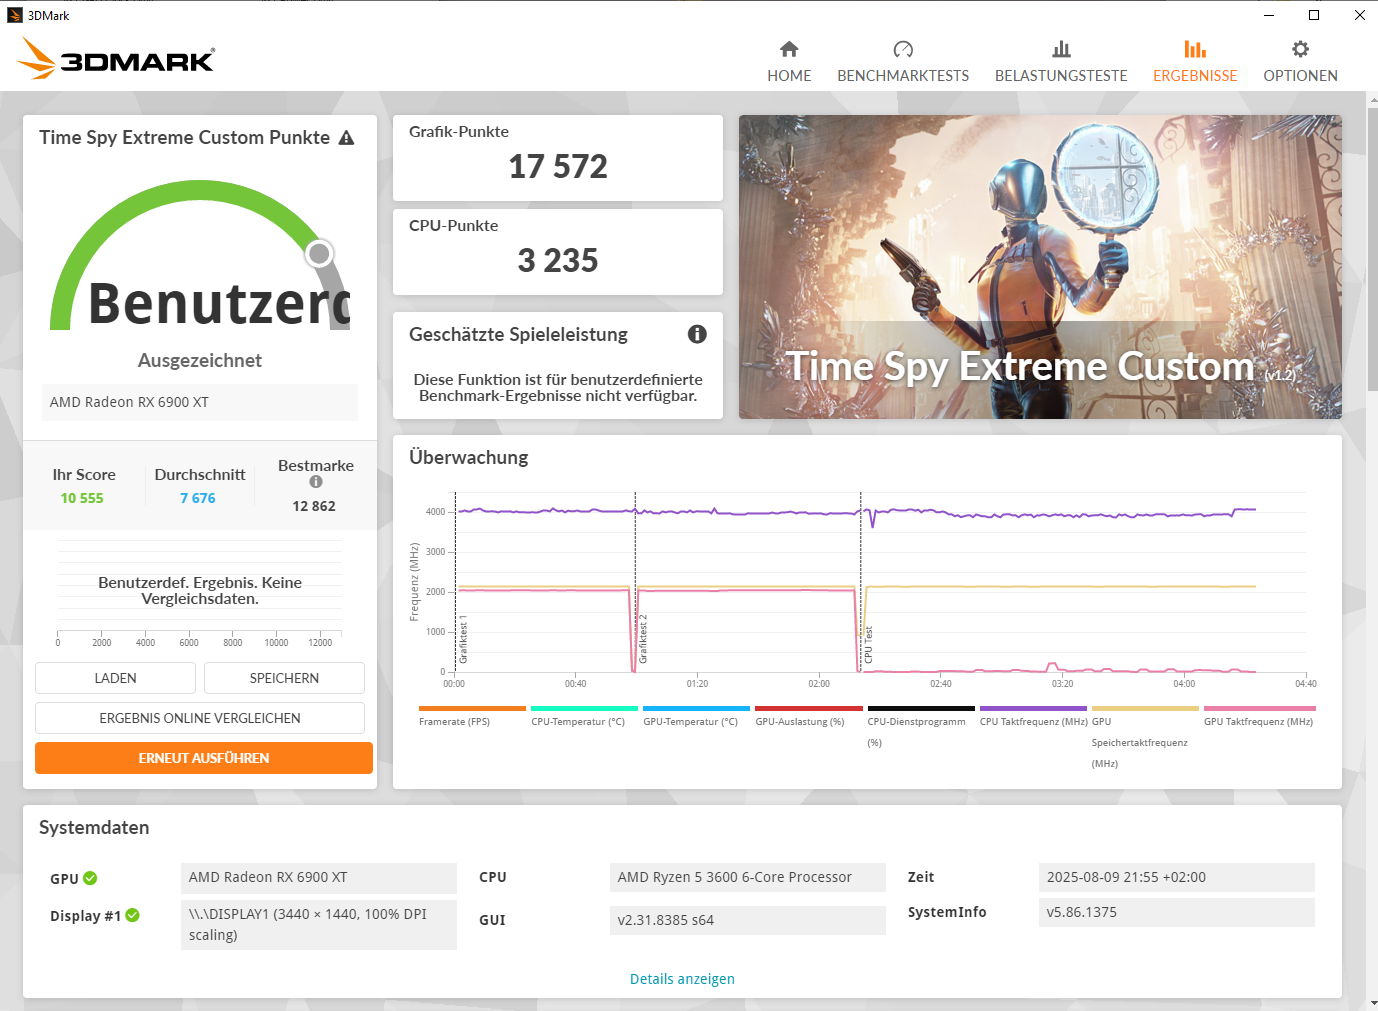Go to the HOME tab
Viewport: 1378px width, 1011px height.
pos(789,76)
